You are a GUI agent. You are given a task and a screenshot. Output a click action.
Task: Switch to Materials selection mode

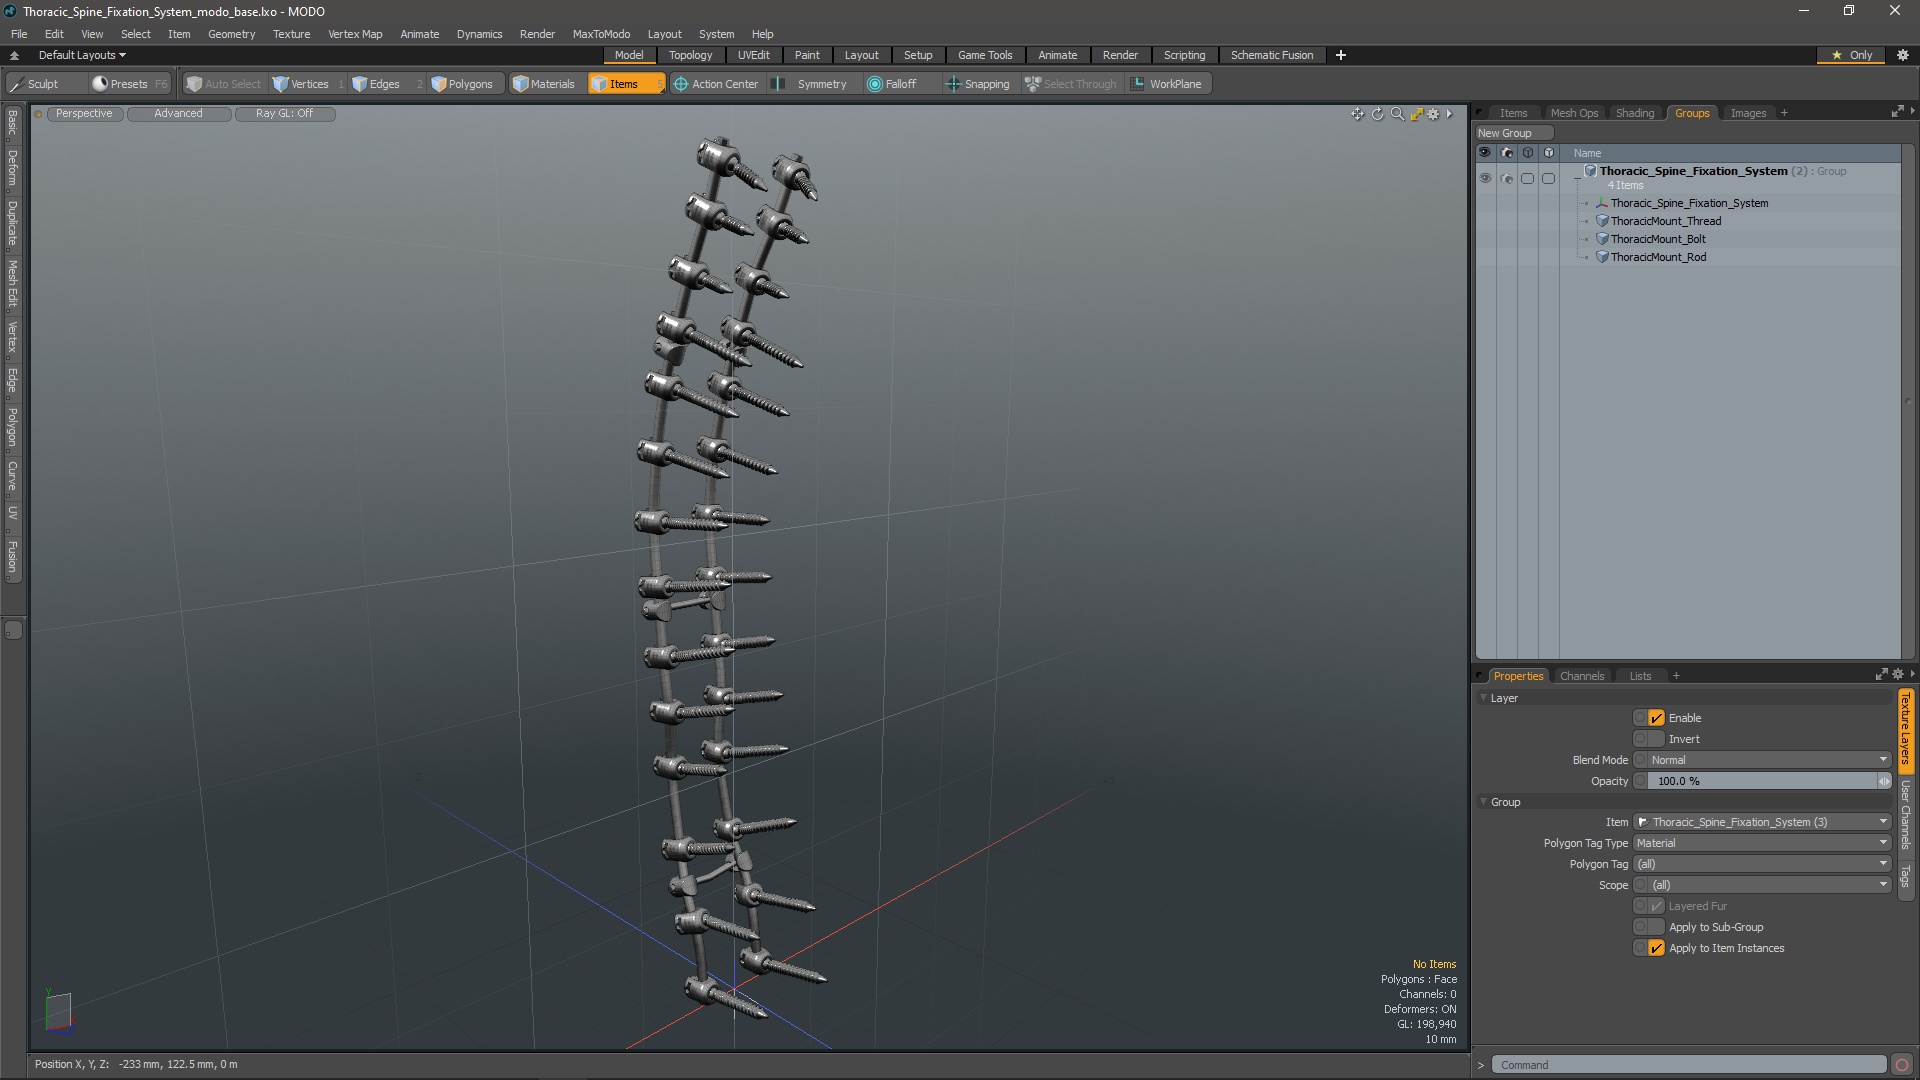coord(545,84)
